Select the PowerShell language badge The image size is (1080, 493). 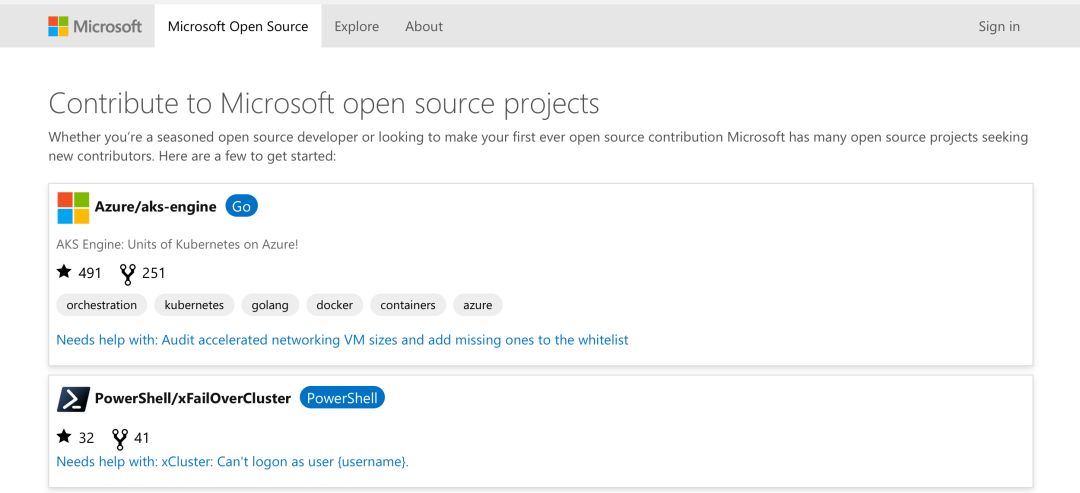point(342,398)
